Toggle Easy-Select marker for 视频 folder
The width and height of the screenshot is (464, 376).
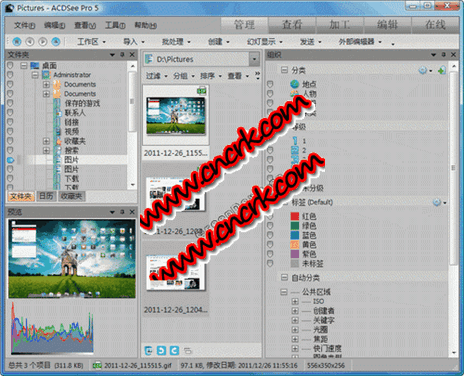coord(10,131)
